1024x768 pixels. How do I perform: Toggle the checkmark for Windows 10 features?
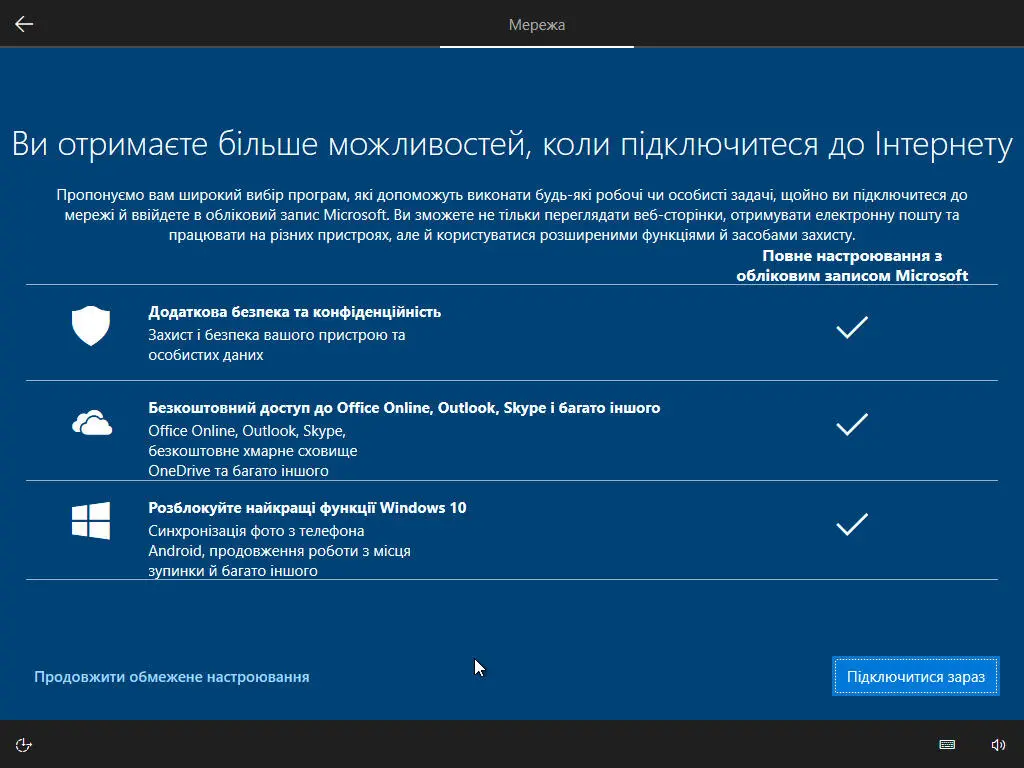pos(853,523)
